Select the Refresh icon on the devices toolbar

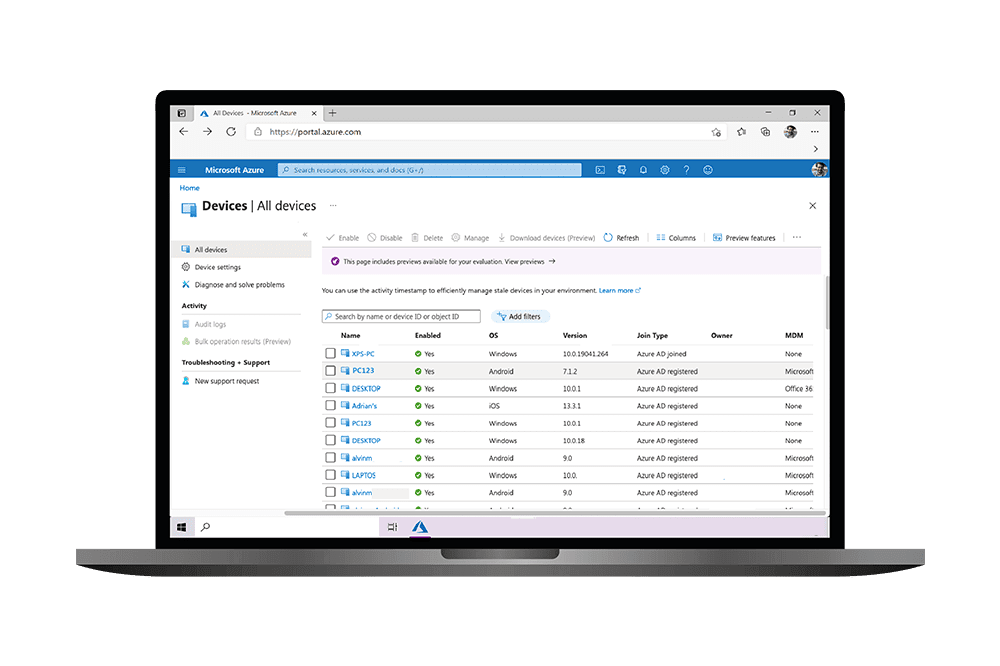tap(621, 237)
